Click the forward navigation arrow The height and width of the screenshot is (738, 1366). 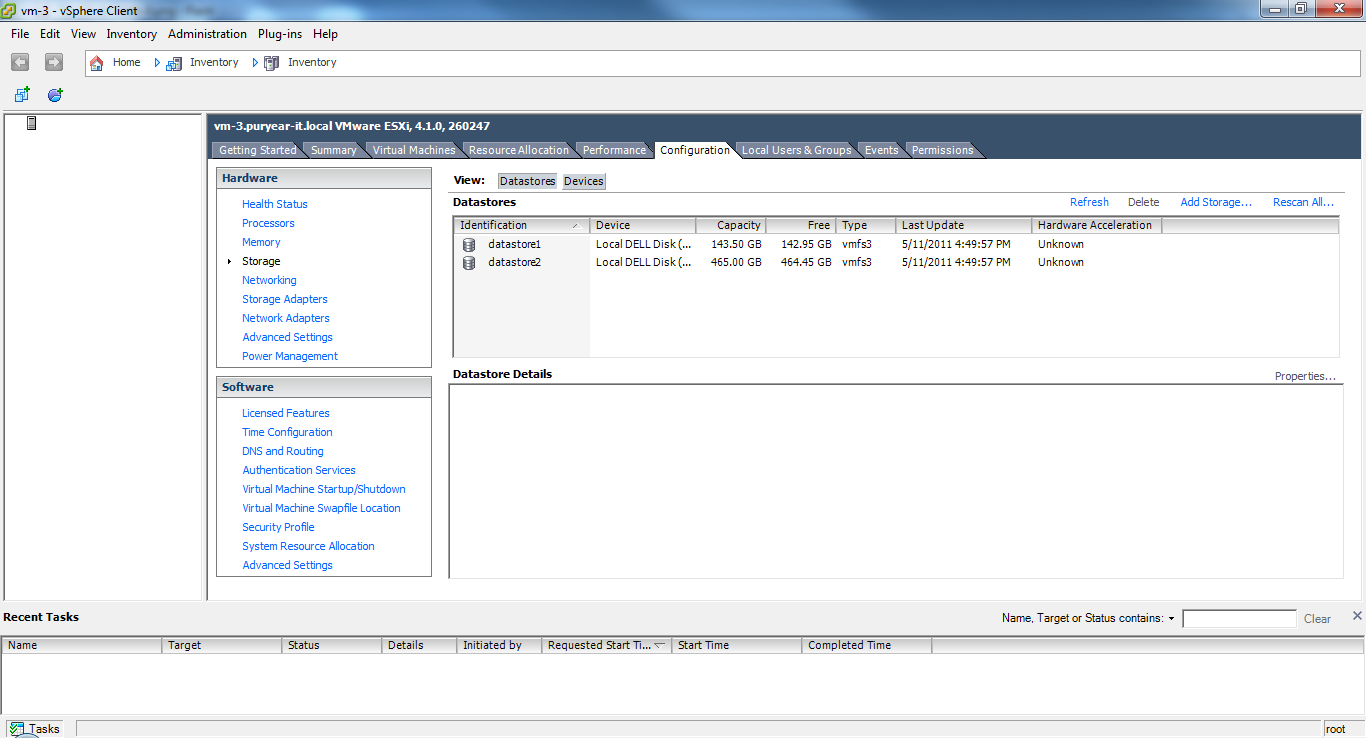(54, 62)
